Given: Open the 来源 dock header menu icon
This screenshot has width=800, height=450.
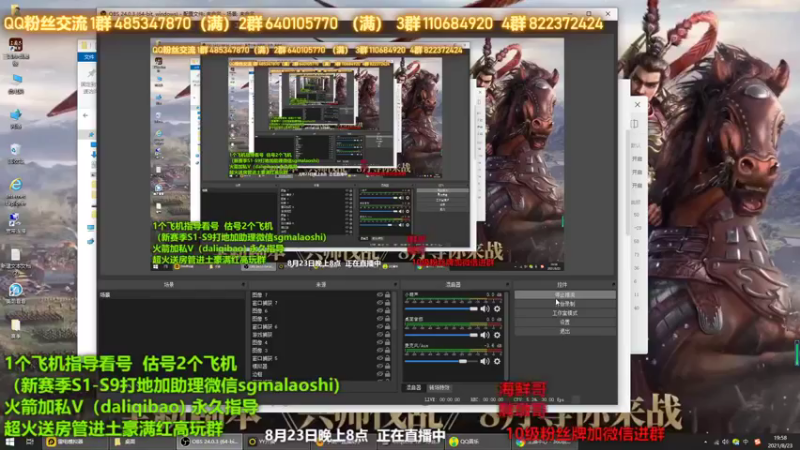Looking at the screenshot, I should coord(395,284).
